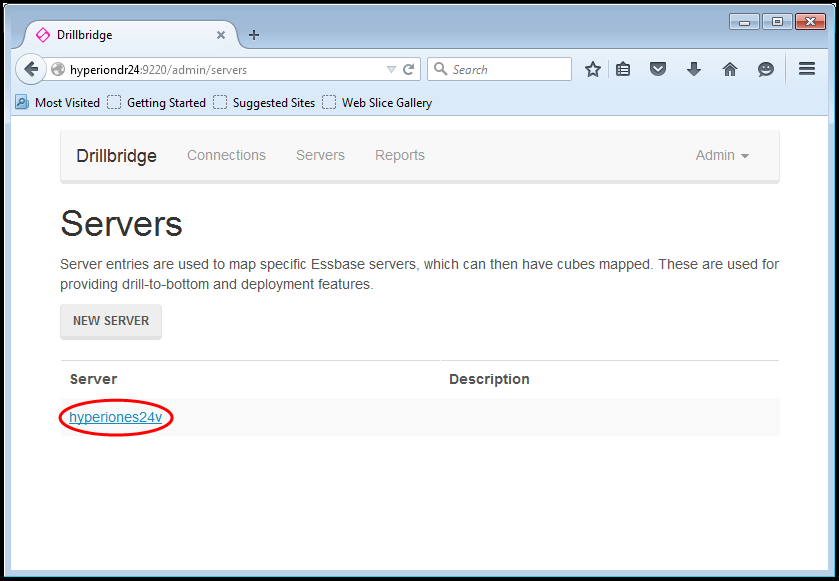839x581 pixels.
Task: Open the Firefox hamburger menu
Action: [x=807, y=68]
